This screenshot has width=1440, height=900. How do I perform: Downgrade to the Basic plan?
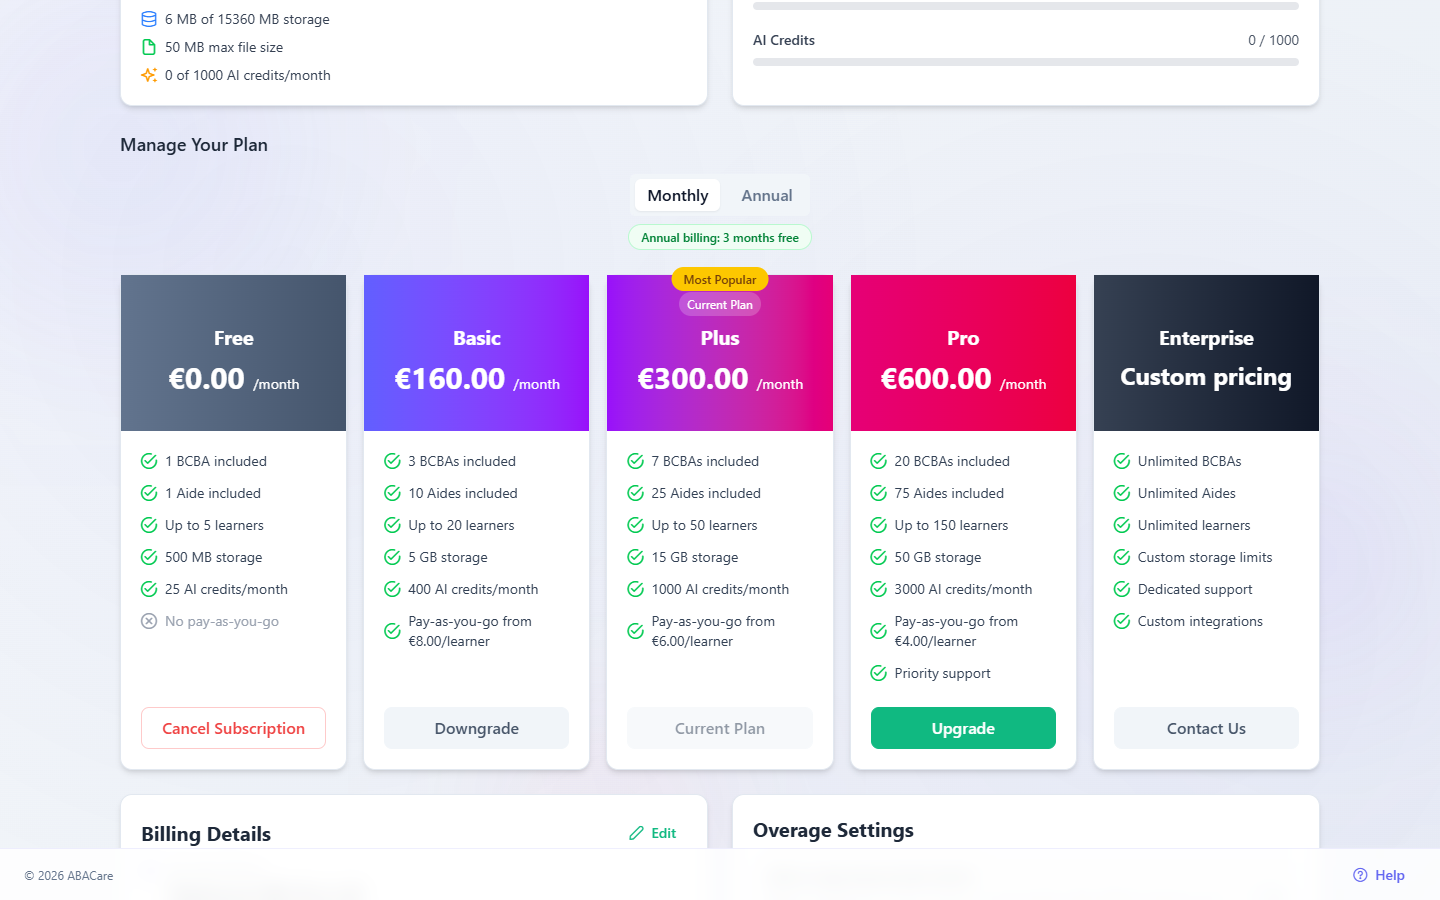(476, 728)
